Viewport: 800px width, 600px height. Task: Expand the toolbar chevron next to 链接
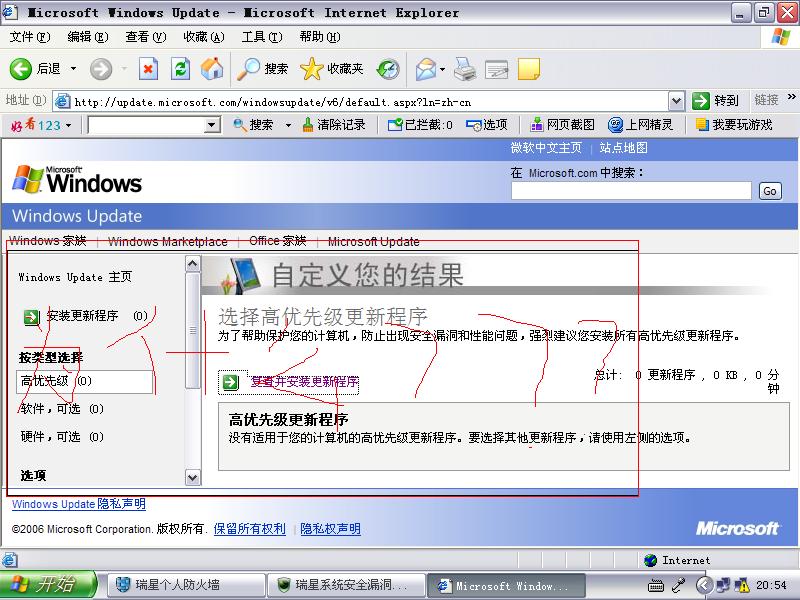click(791, 96)
